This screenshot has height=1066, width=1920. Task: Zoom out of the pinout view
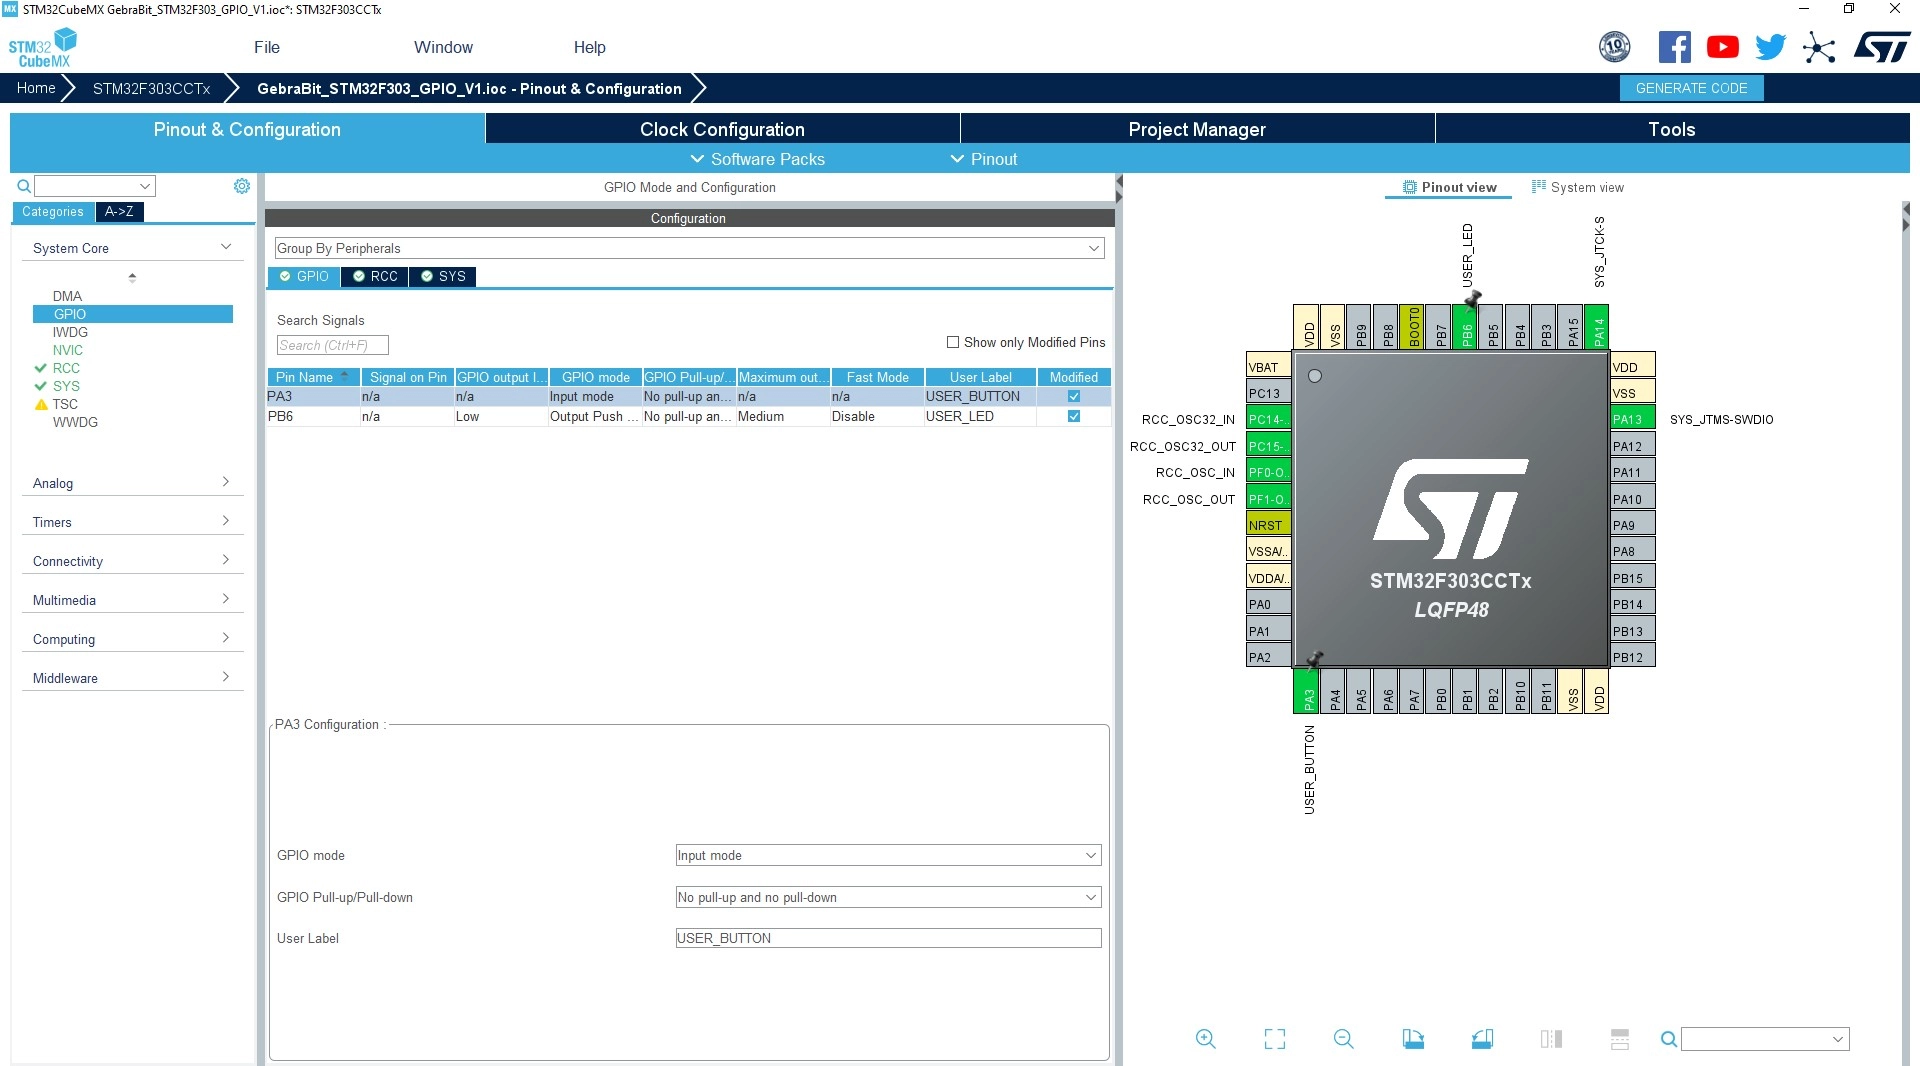pyautogui.click(x=1344, y=1039)
